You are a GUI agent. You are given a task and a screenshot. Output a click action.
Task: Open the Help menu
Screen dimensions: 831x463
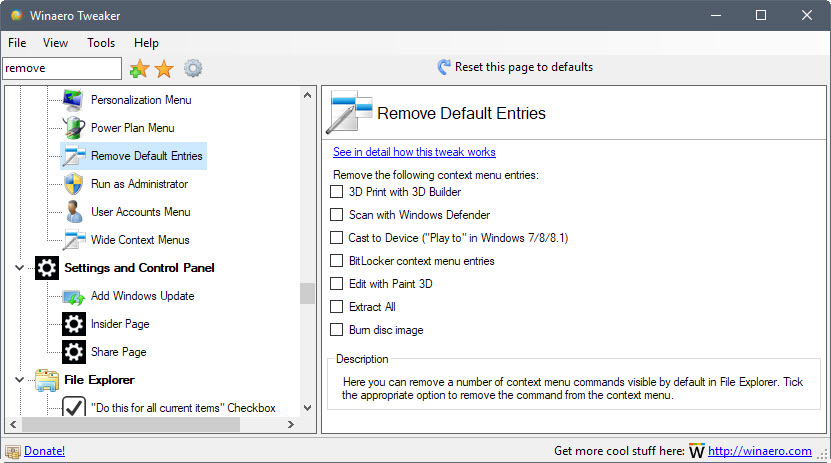click(146, 43)
